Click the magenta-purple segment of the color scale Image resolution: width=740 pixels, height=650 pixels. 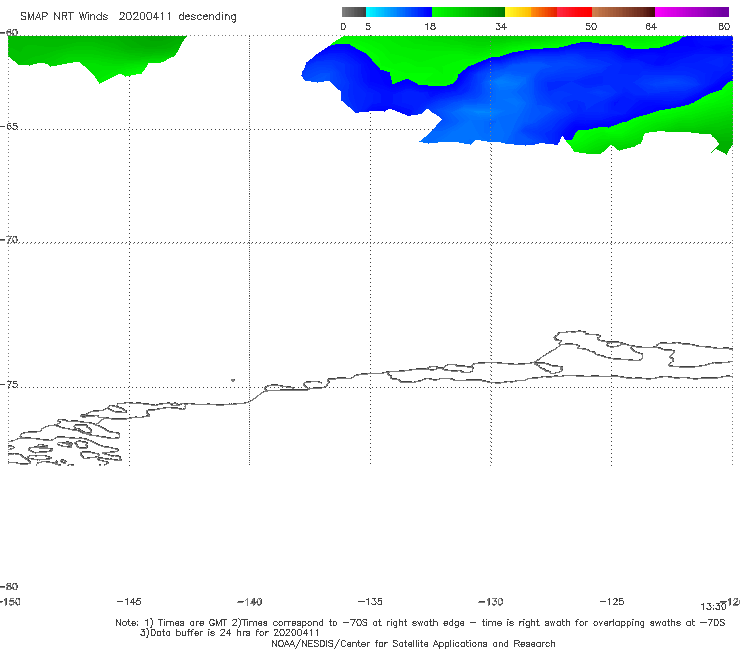[x=692, y=12]
